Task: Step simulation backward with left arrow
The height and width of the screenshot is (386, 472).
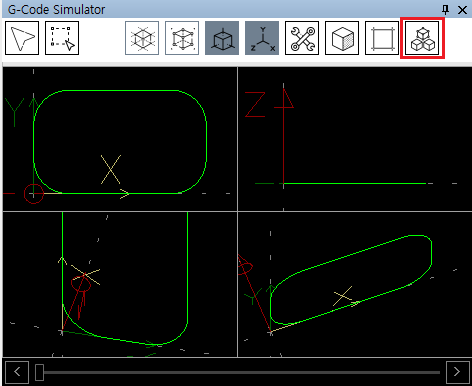Action: (17, 371)
